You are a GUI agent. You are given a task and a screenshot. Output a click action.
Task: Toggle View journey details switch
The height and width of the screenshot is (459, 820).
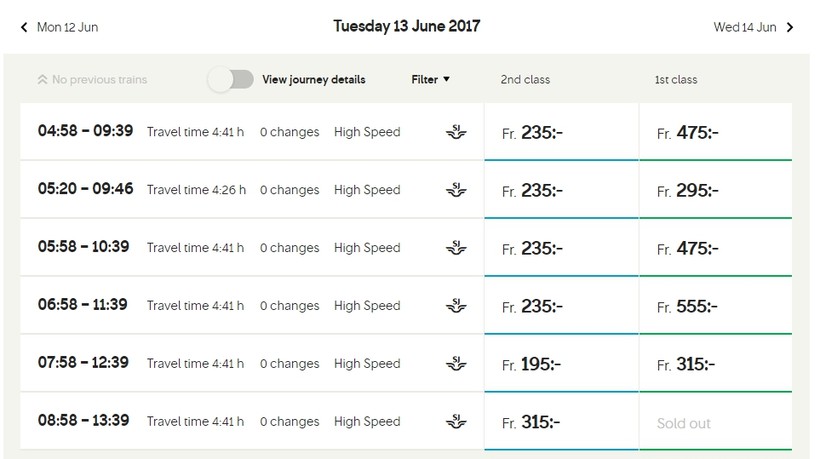click(231, 79)
